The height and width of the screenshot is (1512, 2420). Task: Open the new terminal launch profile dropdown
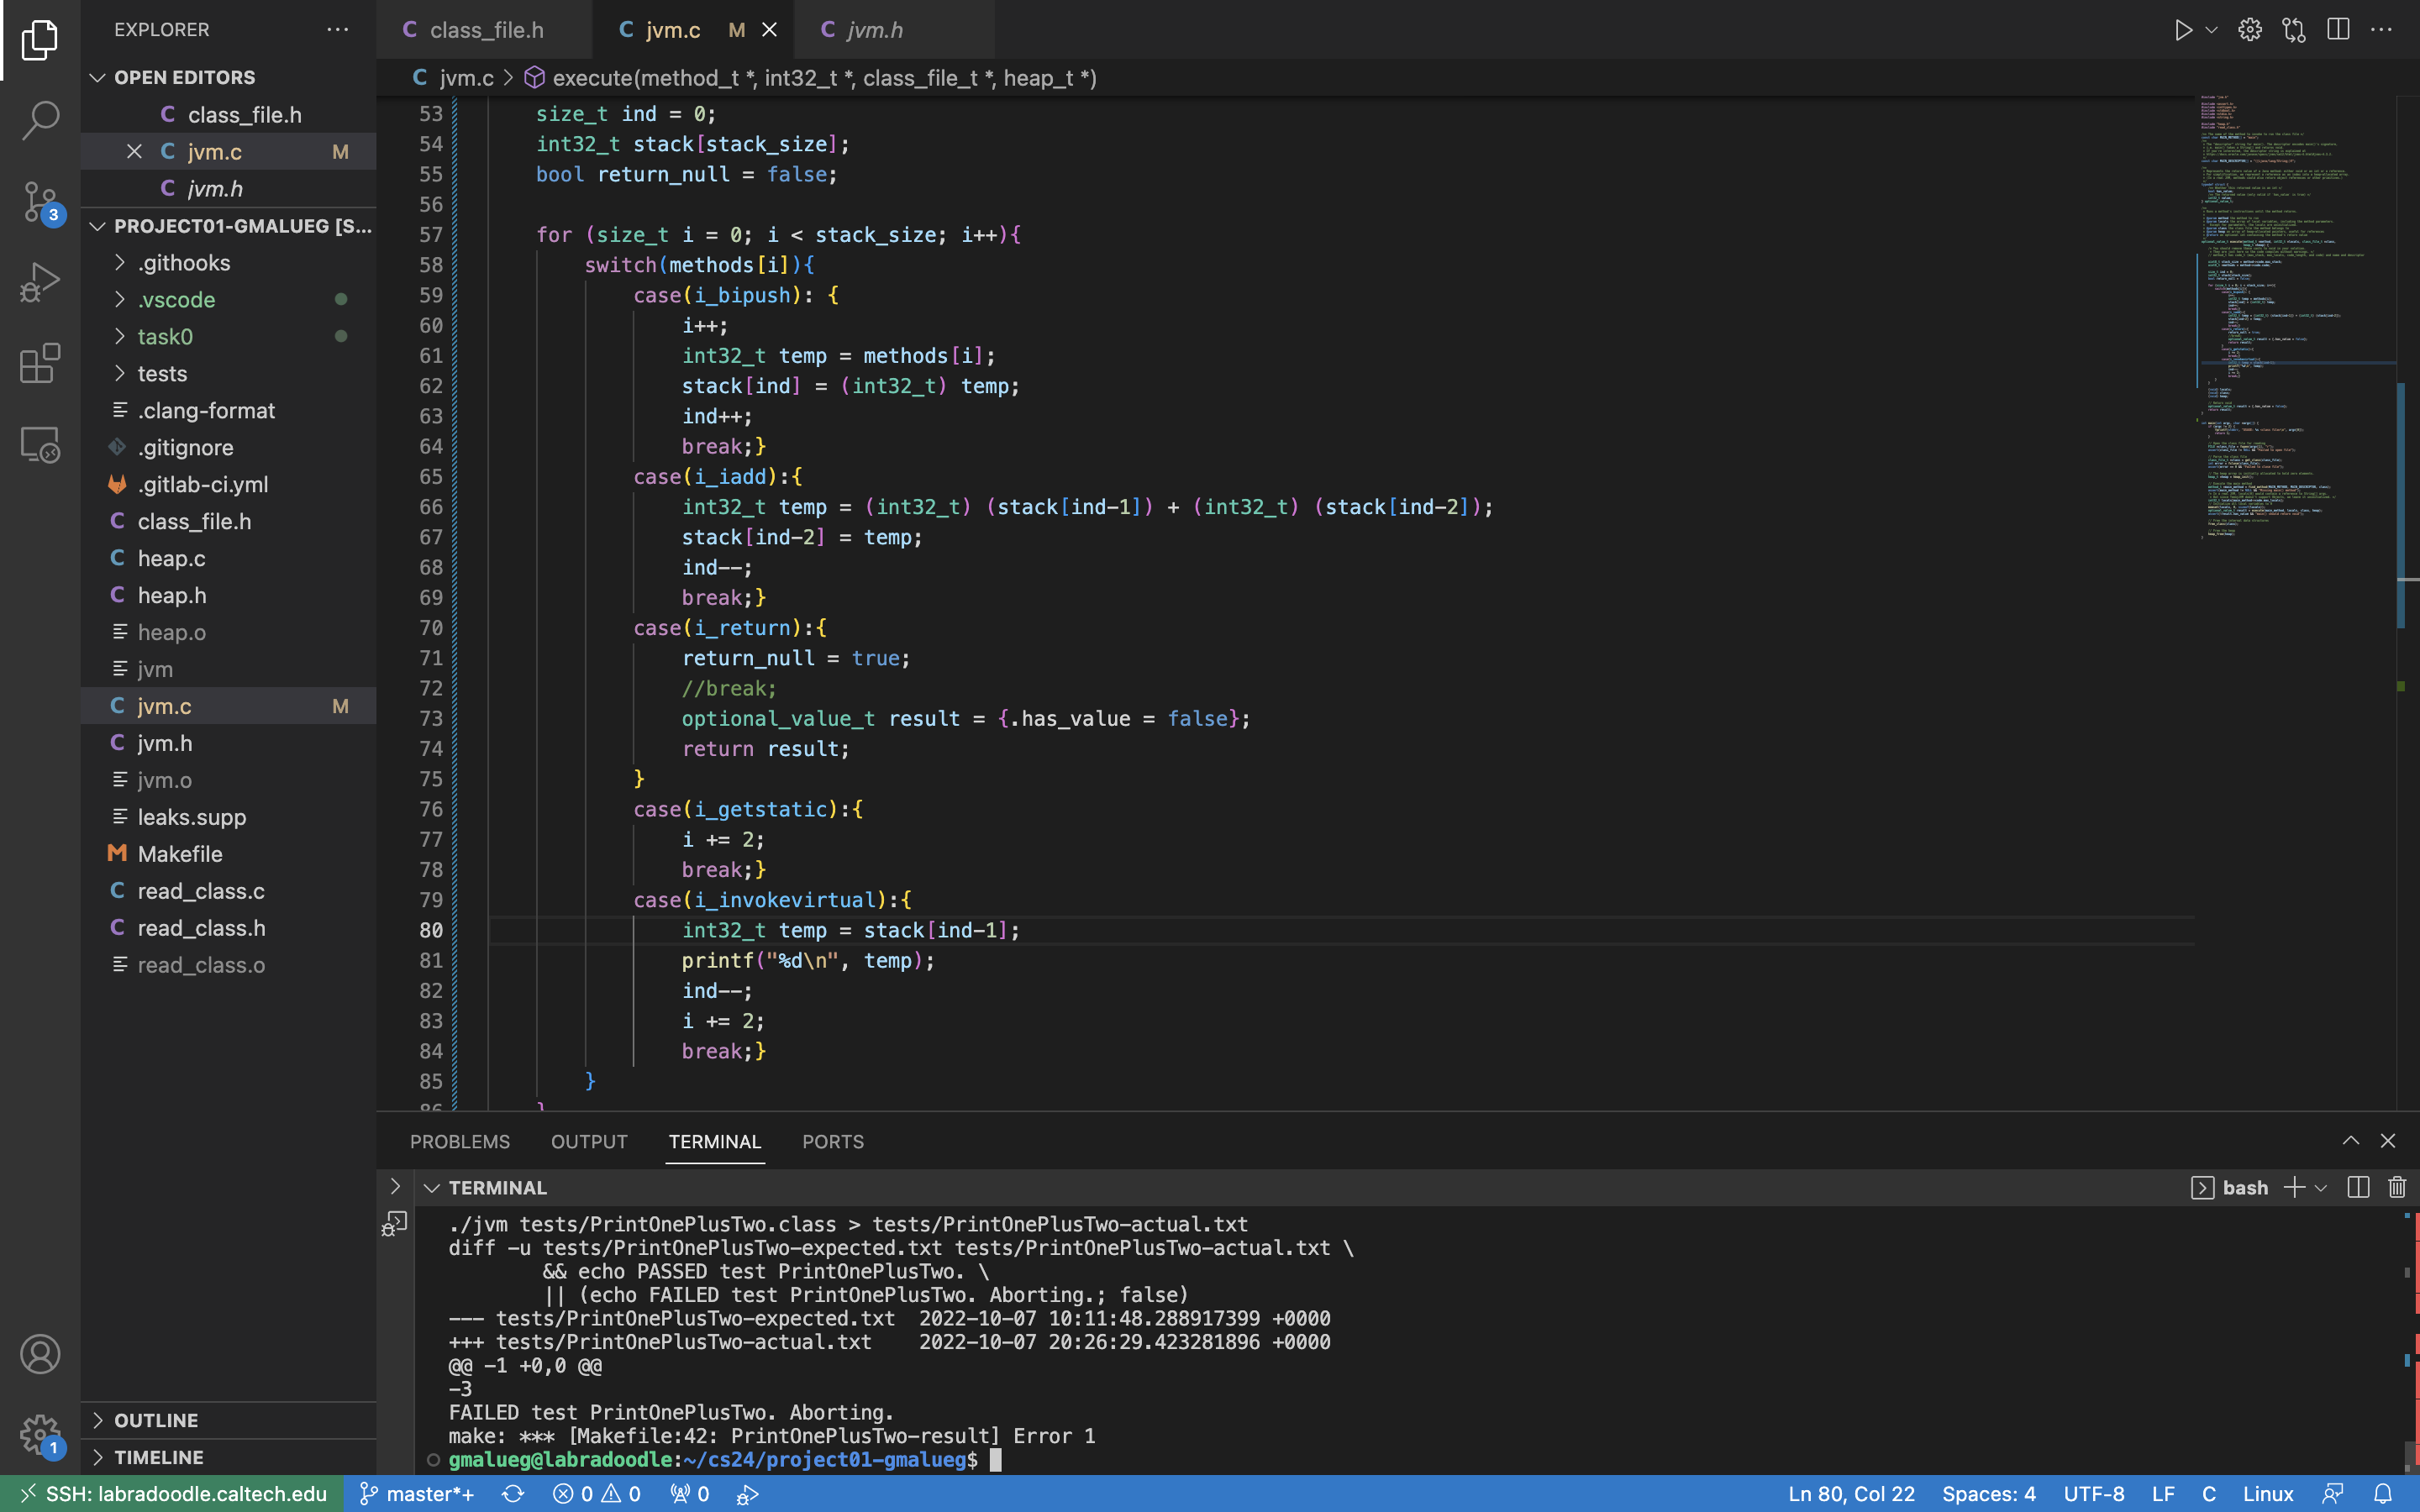tap(2322, 1188)
